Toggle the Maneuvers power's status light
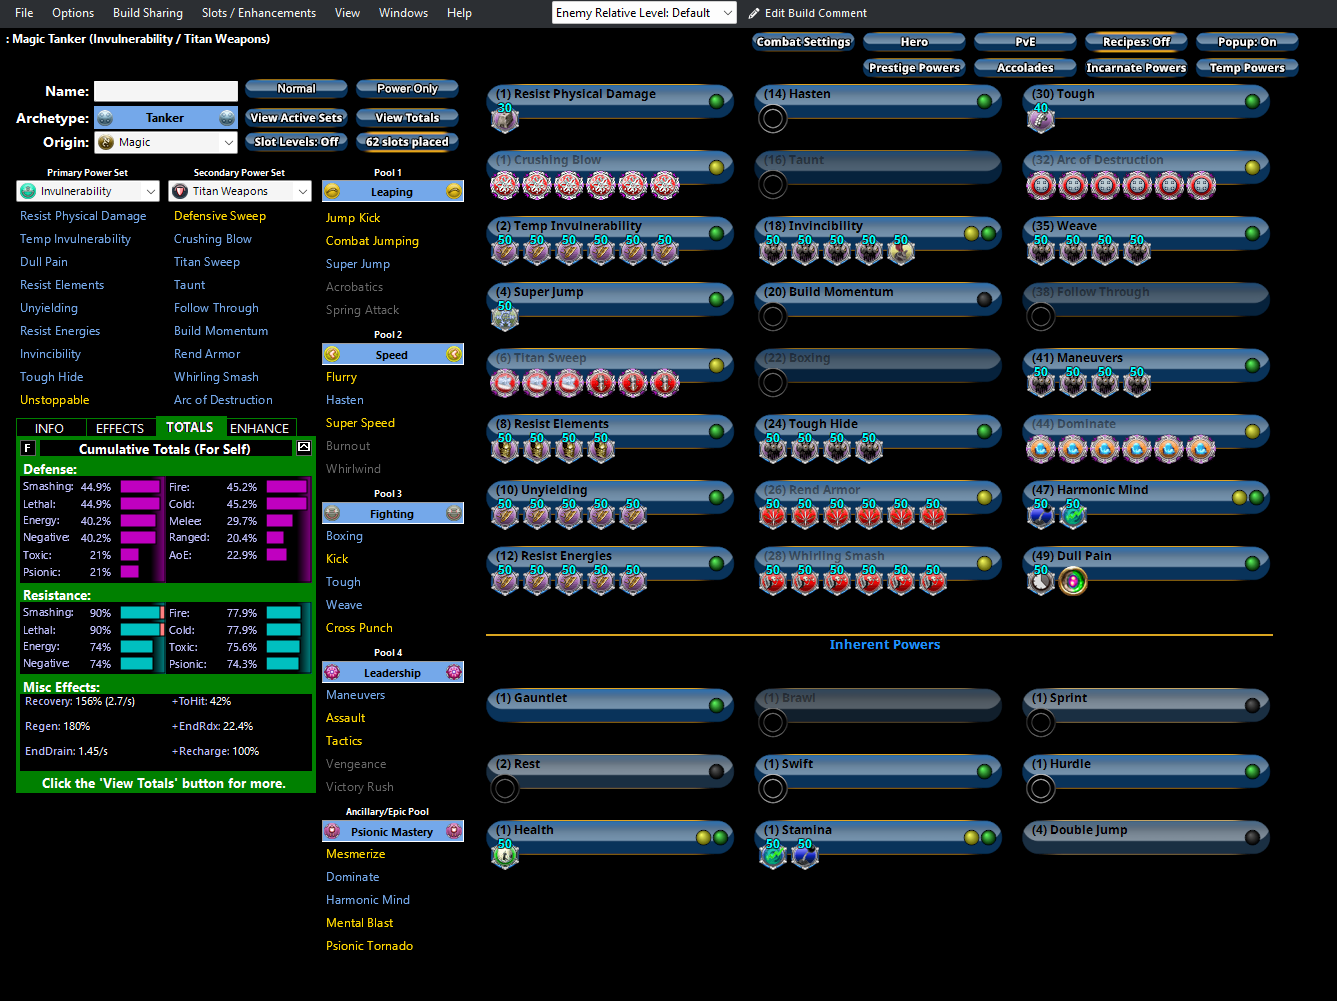Viewport: 1337px width, 1001px height. coord(1251,365)
